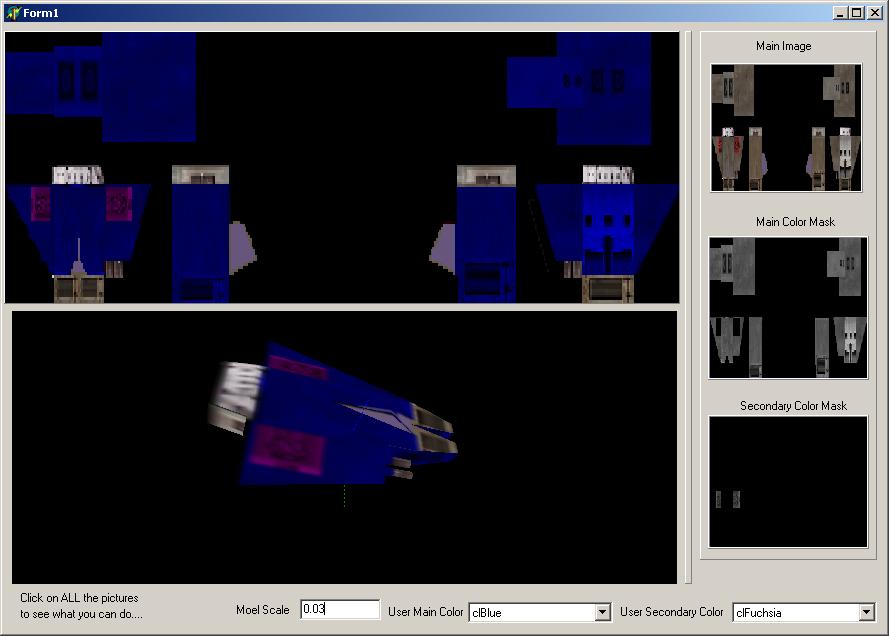This screenshot has height=636, width=889.
Task: Click the vertical splitter beside the viewports
Action: (x=688, y=307)
